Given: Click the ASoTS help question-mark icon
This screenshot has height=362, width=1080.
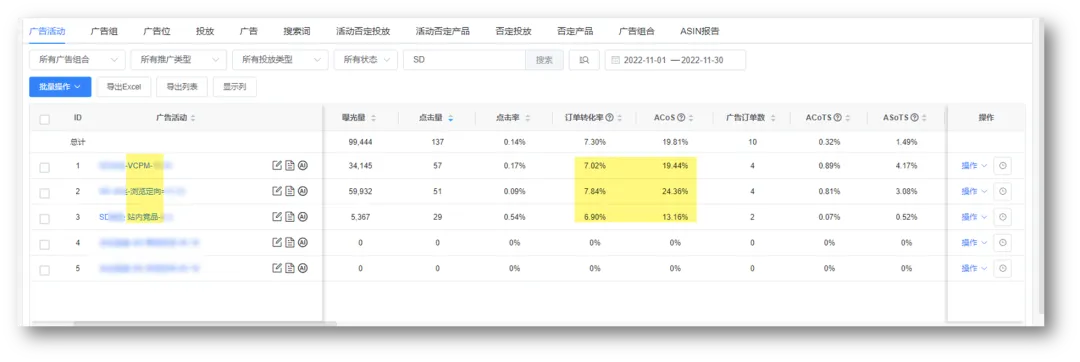Looking at the screenshot, I should [x=914, y=118].
